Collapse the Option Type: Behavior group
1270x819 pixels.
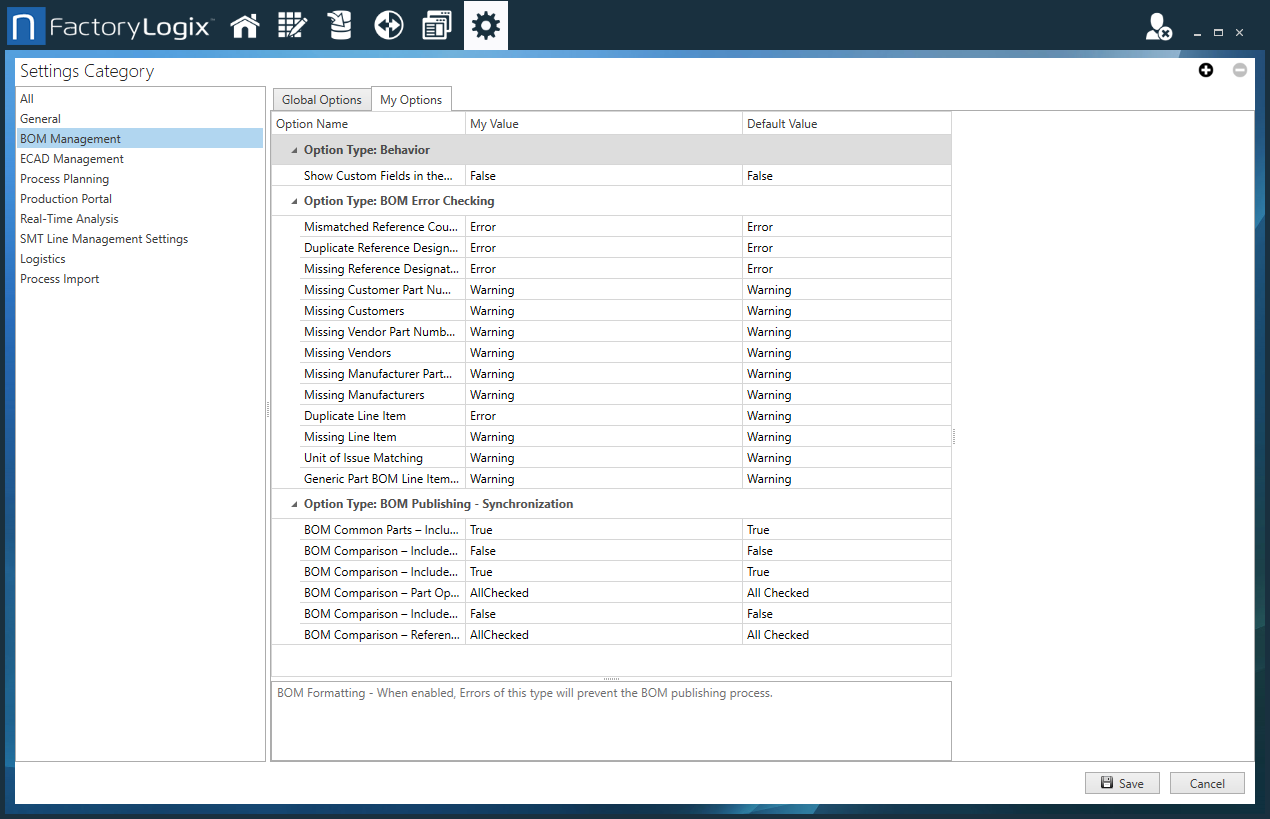coord(294,150)
